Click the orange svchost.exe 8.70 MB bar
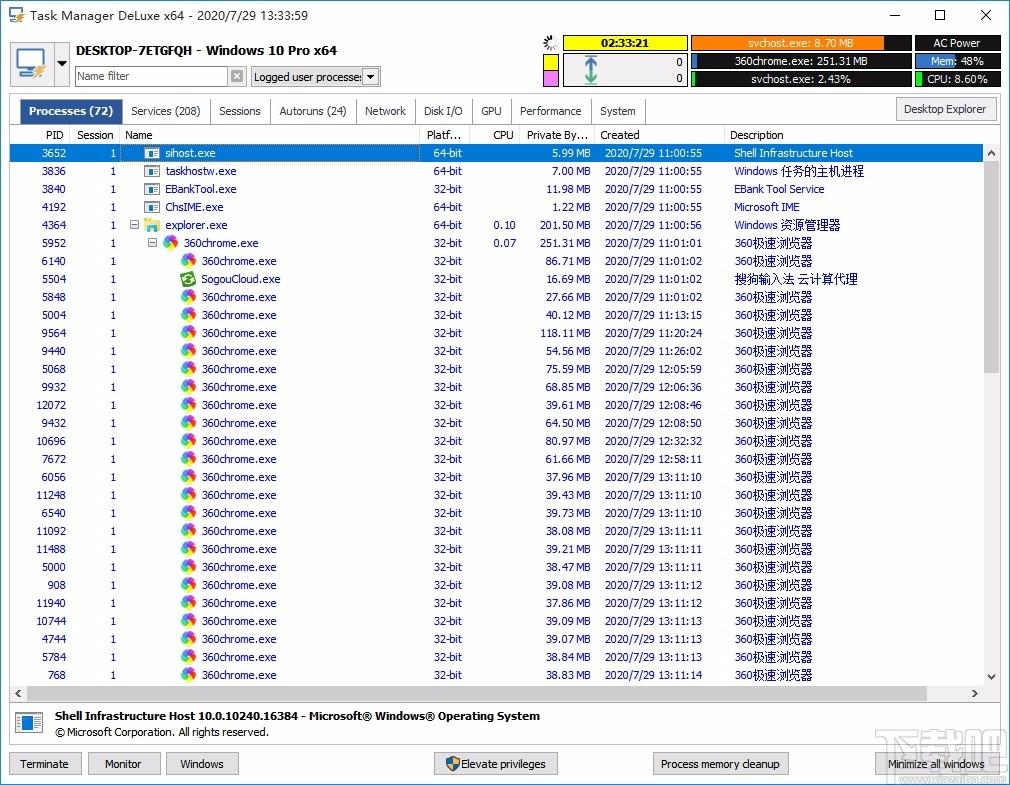 click(x=801, y=43)
